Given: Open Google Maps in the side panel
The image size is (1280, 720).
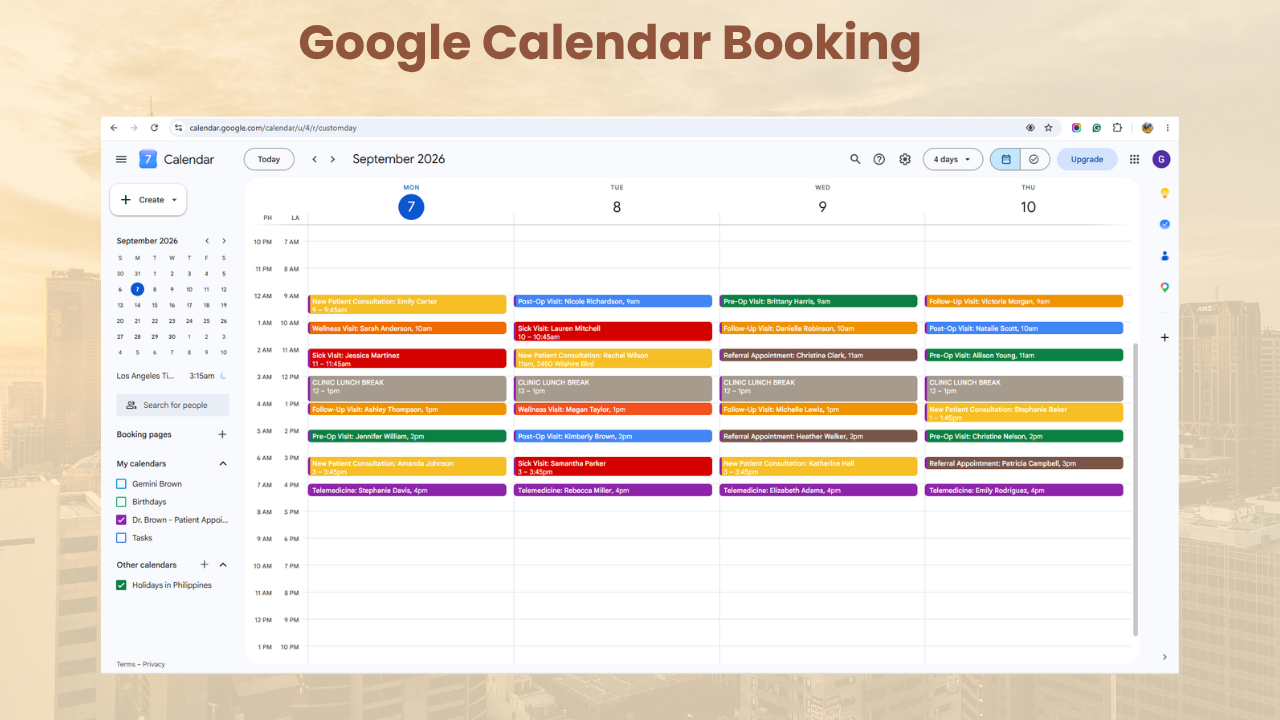Looking at the screenshot, I should click(1164, 287).
